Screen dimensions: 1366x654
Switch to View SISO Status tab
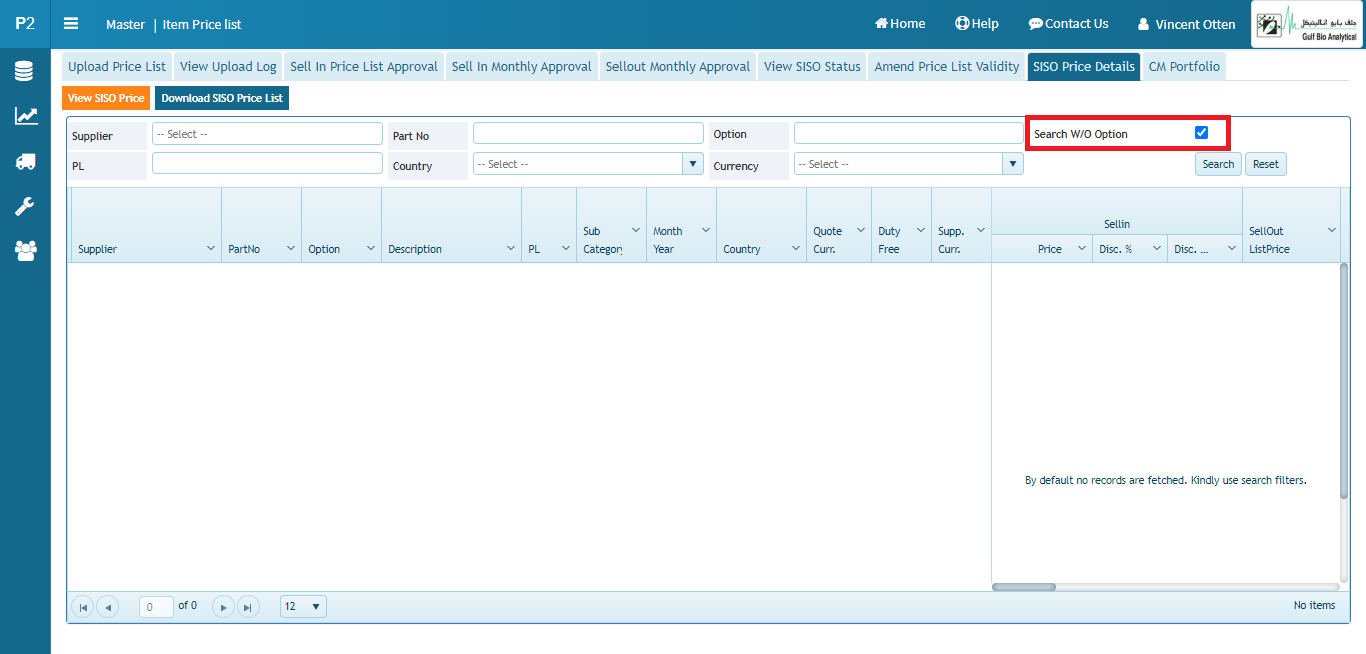812,66
